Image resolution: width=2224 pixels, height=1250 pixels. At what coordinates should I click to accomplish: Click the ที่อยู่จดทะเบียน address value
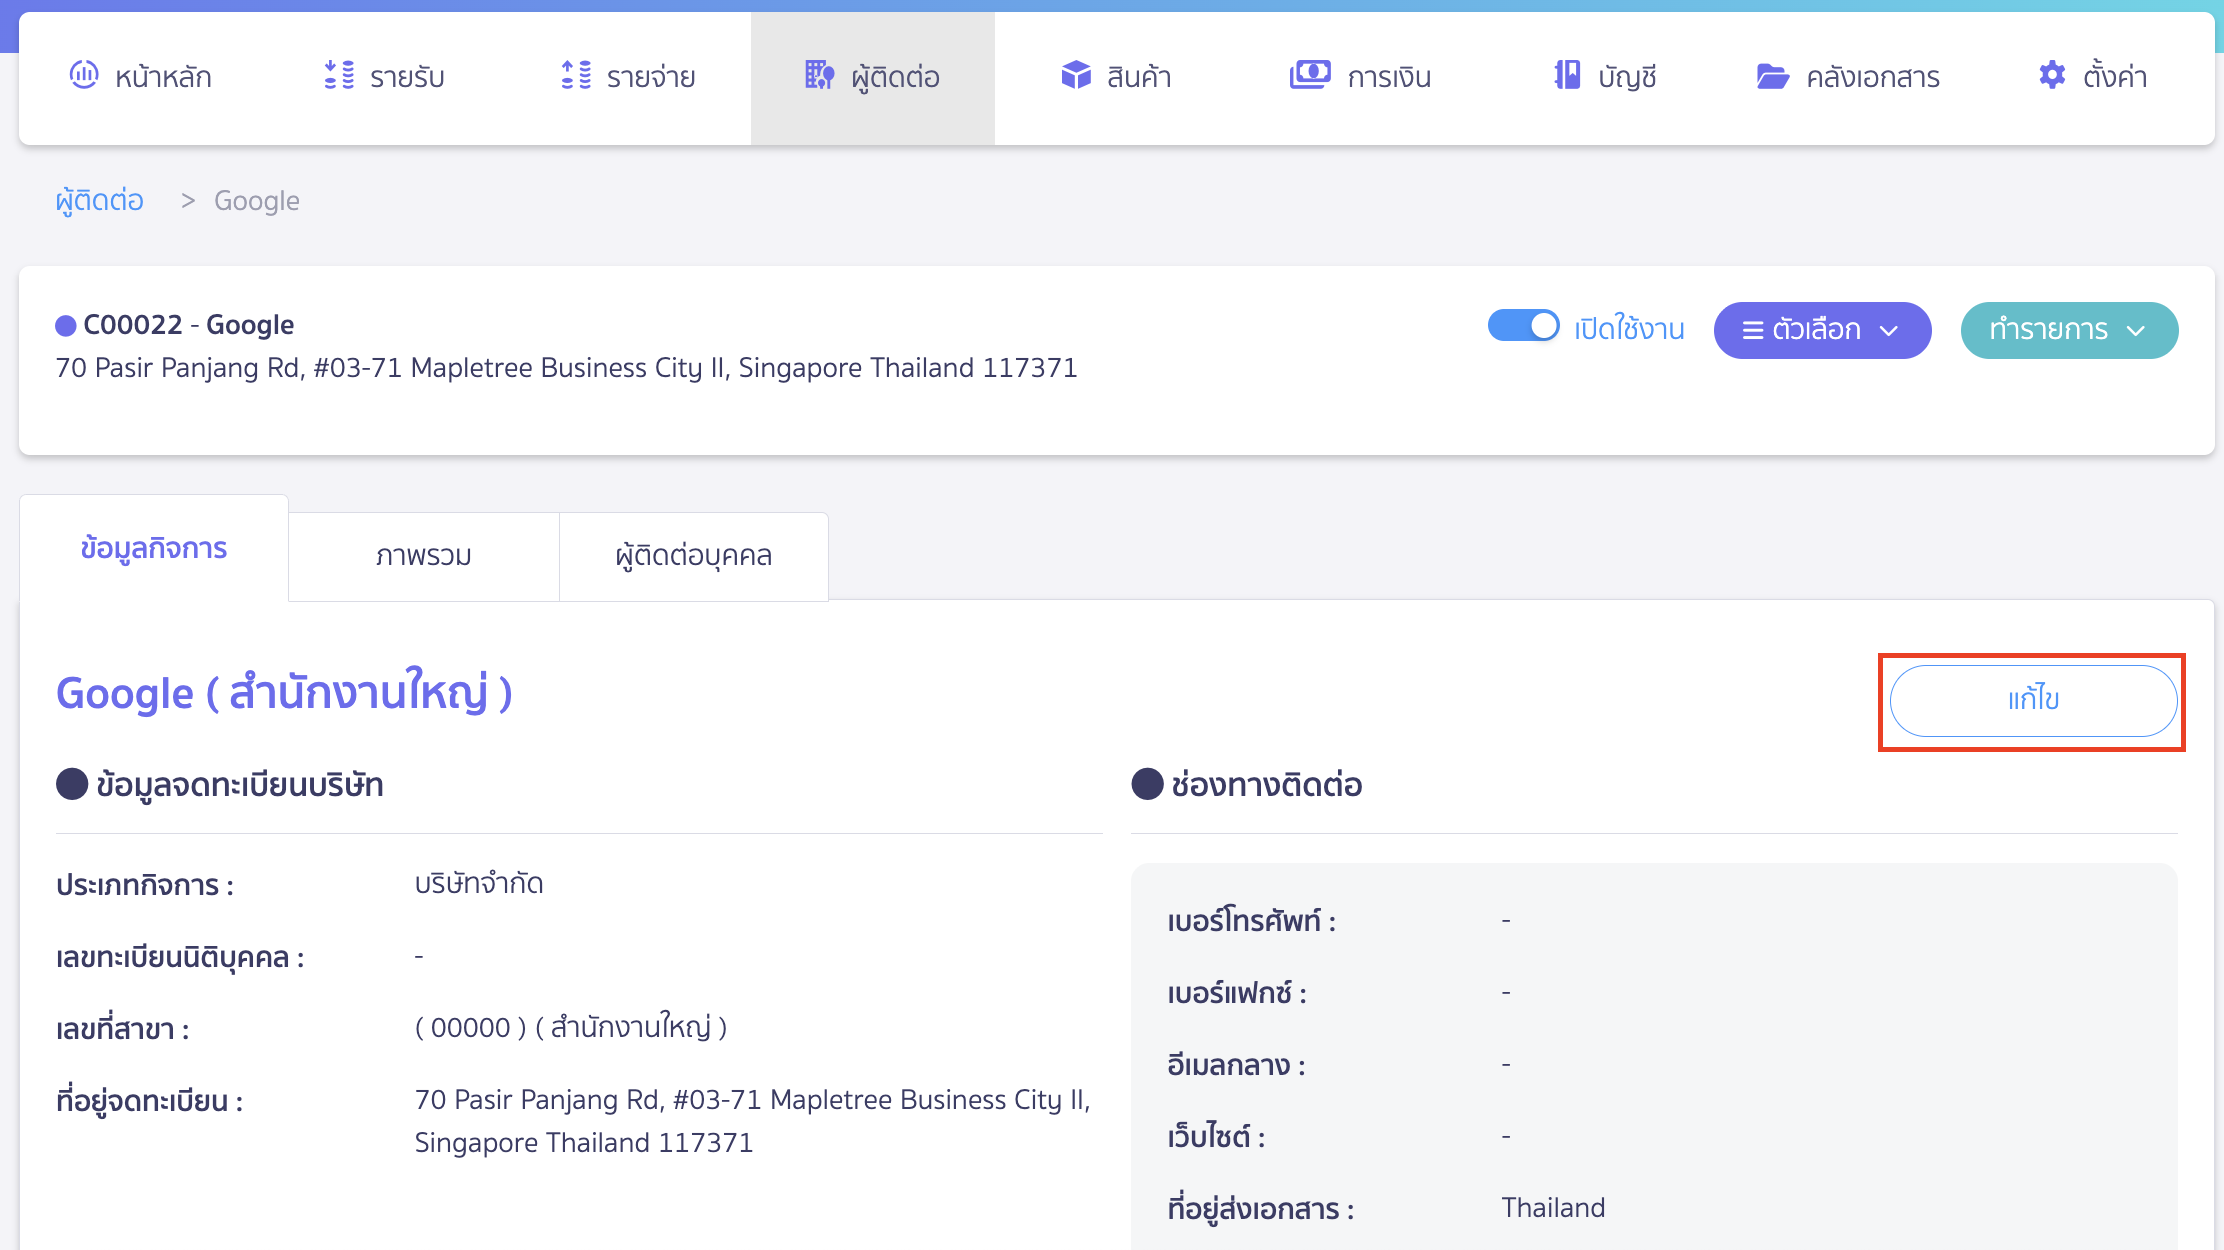[x=752, y=1121]
